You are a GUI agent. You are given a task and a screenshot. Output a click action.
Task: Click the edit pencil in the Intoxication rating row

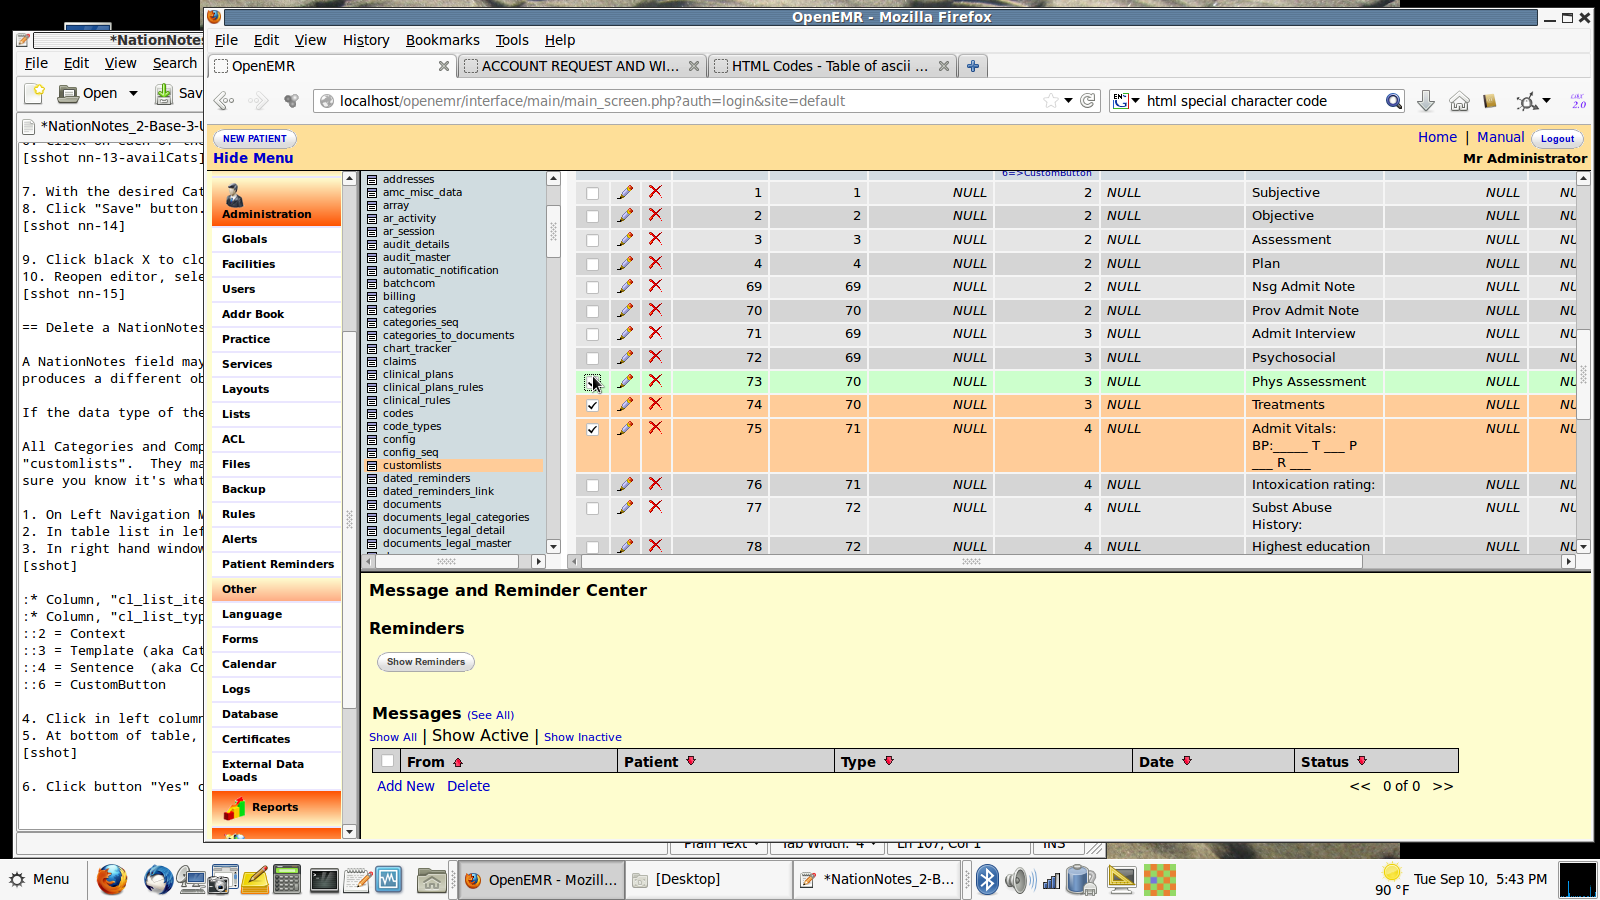point(625,484)
